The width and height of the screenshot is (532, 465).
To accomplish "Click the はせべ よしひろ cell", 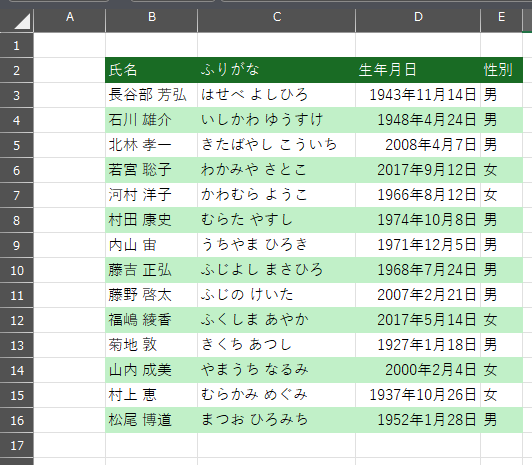I will 277,95.
